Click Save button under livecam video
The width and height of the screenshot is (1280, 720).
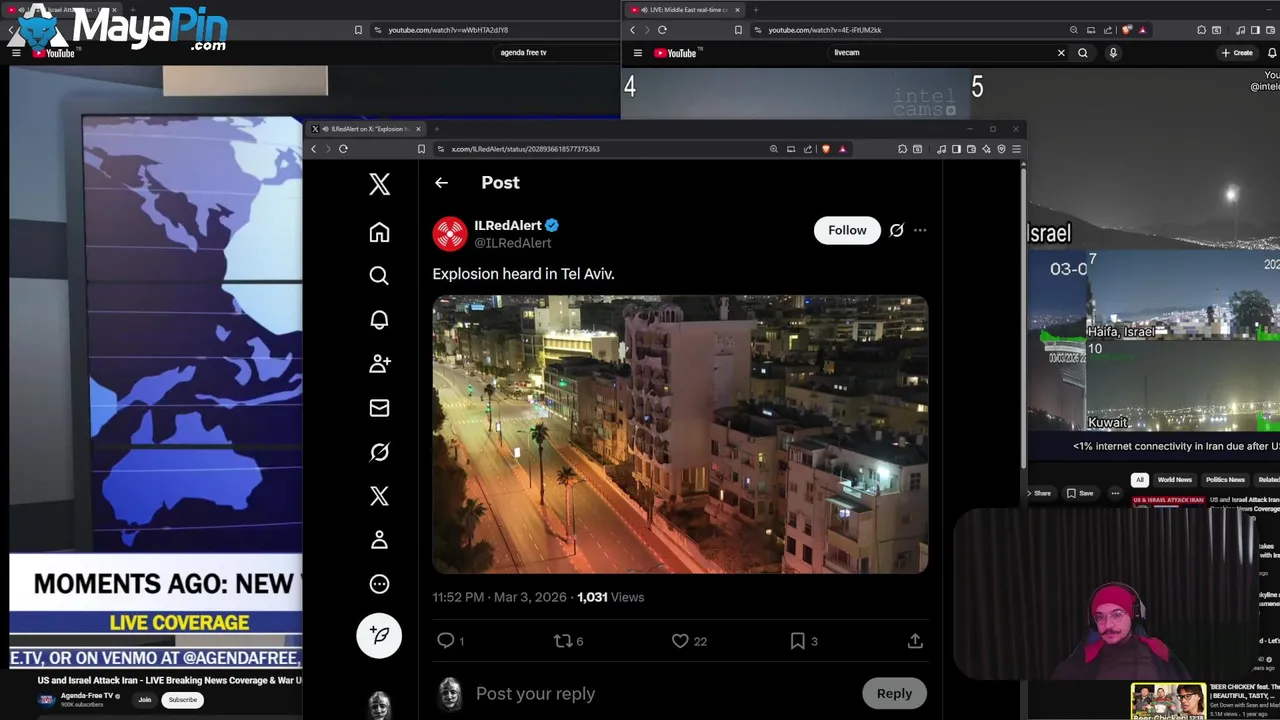[1080, 493]
